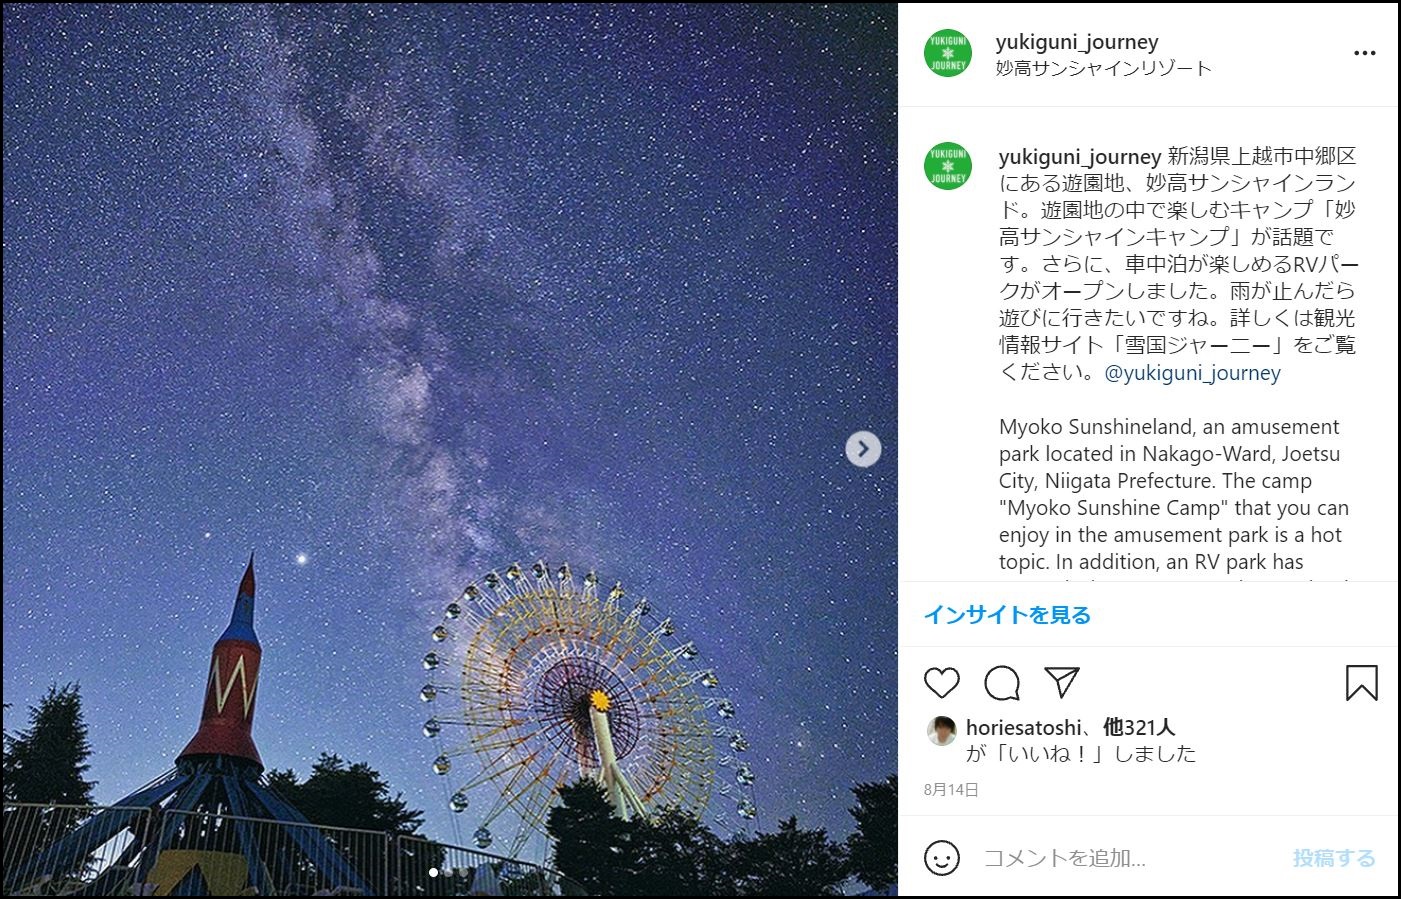Open yukiguni_journey profile avatar in header

click(947, 53)
